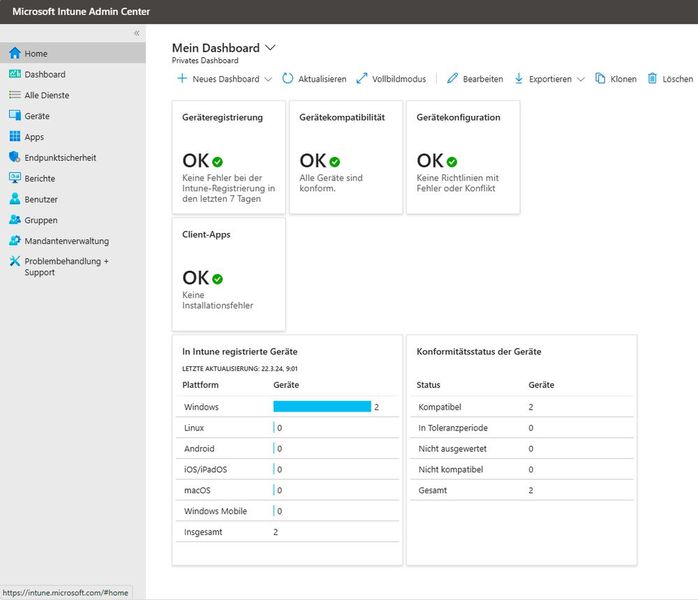Screen dimensions: 698x600
Task: Collapse the sidebar with double-chevron icon
Action: [x=137, y=33]
